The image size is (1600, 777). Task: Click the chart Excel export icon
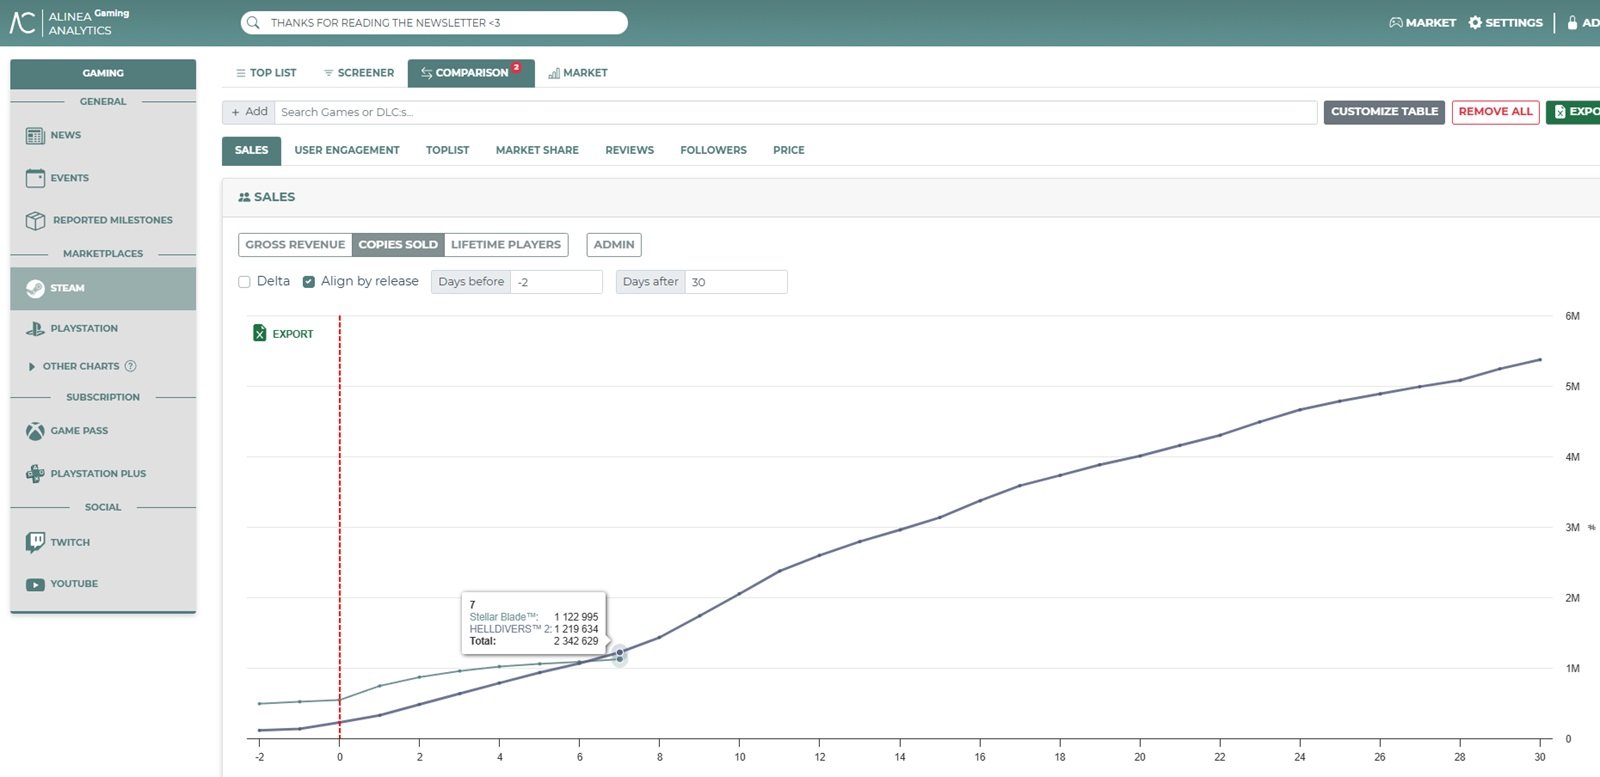[x=260, y=333]
